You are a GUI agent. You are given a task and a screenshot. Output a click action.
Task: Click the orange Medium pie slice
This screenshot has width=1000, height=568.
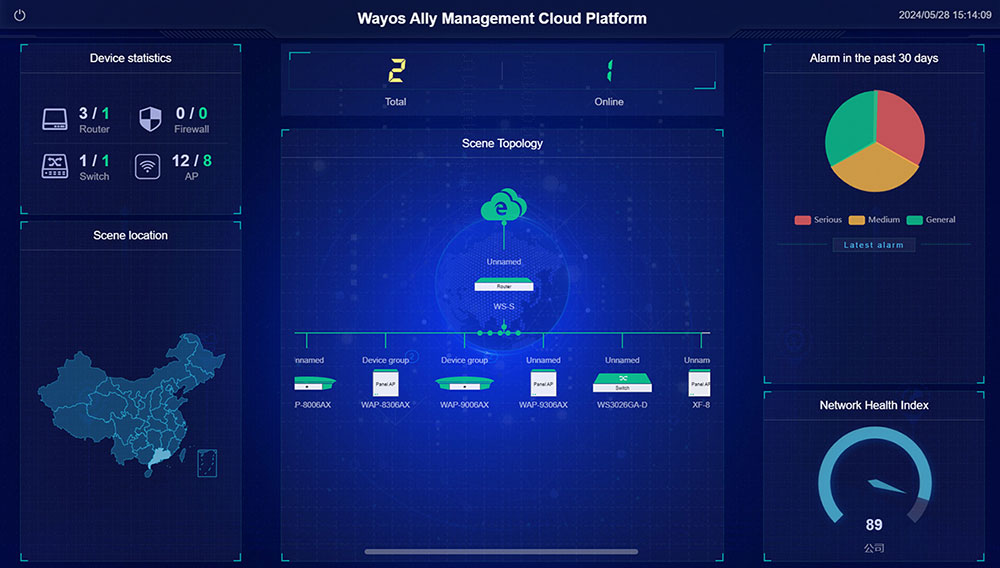click(875, 170)
